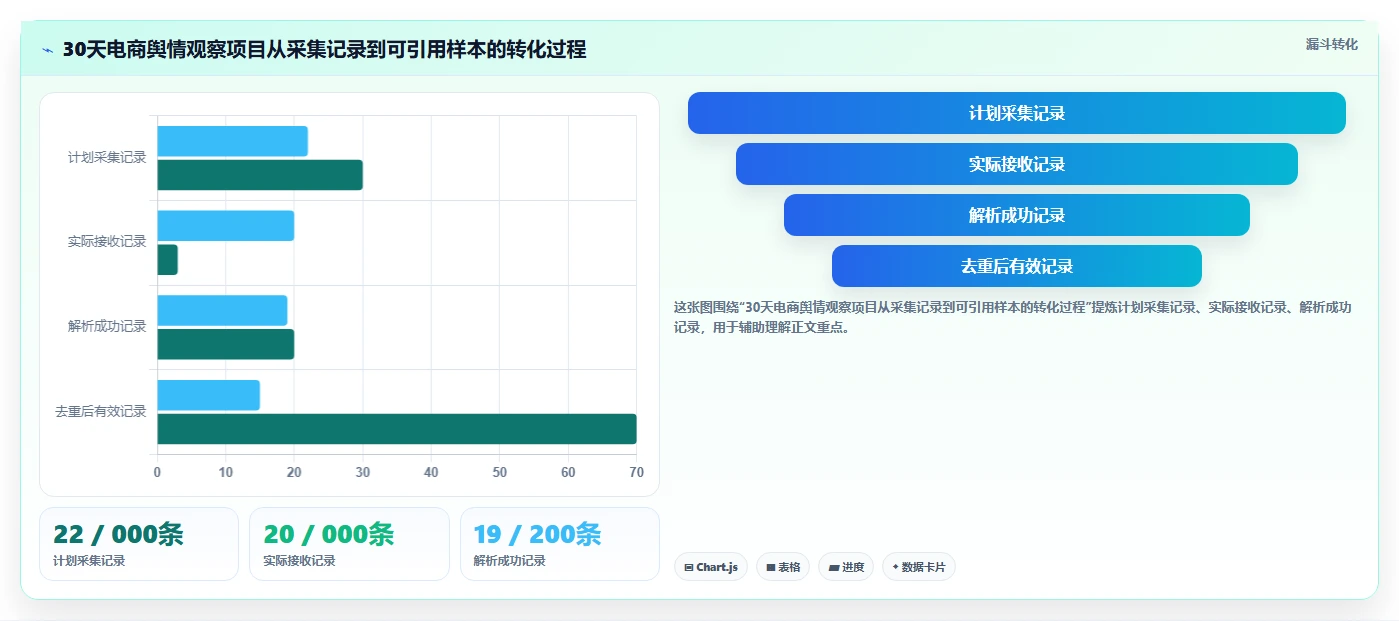1399x621 pixels.
Task: Click the 计划采集记录 caption under 22 / 000条
Action: [89, 561]
